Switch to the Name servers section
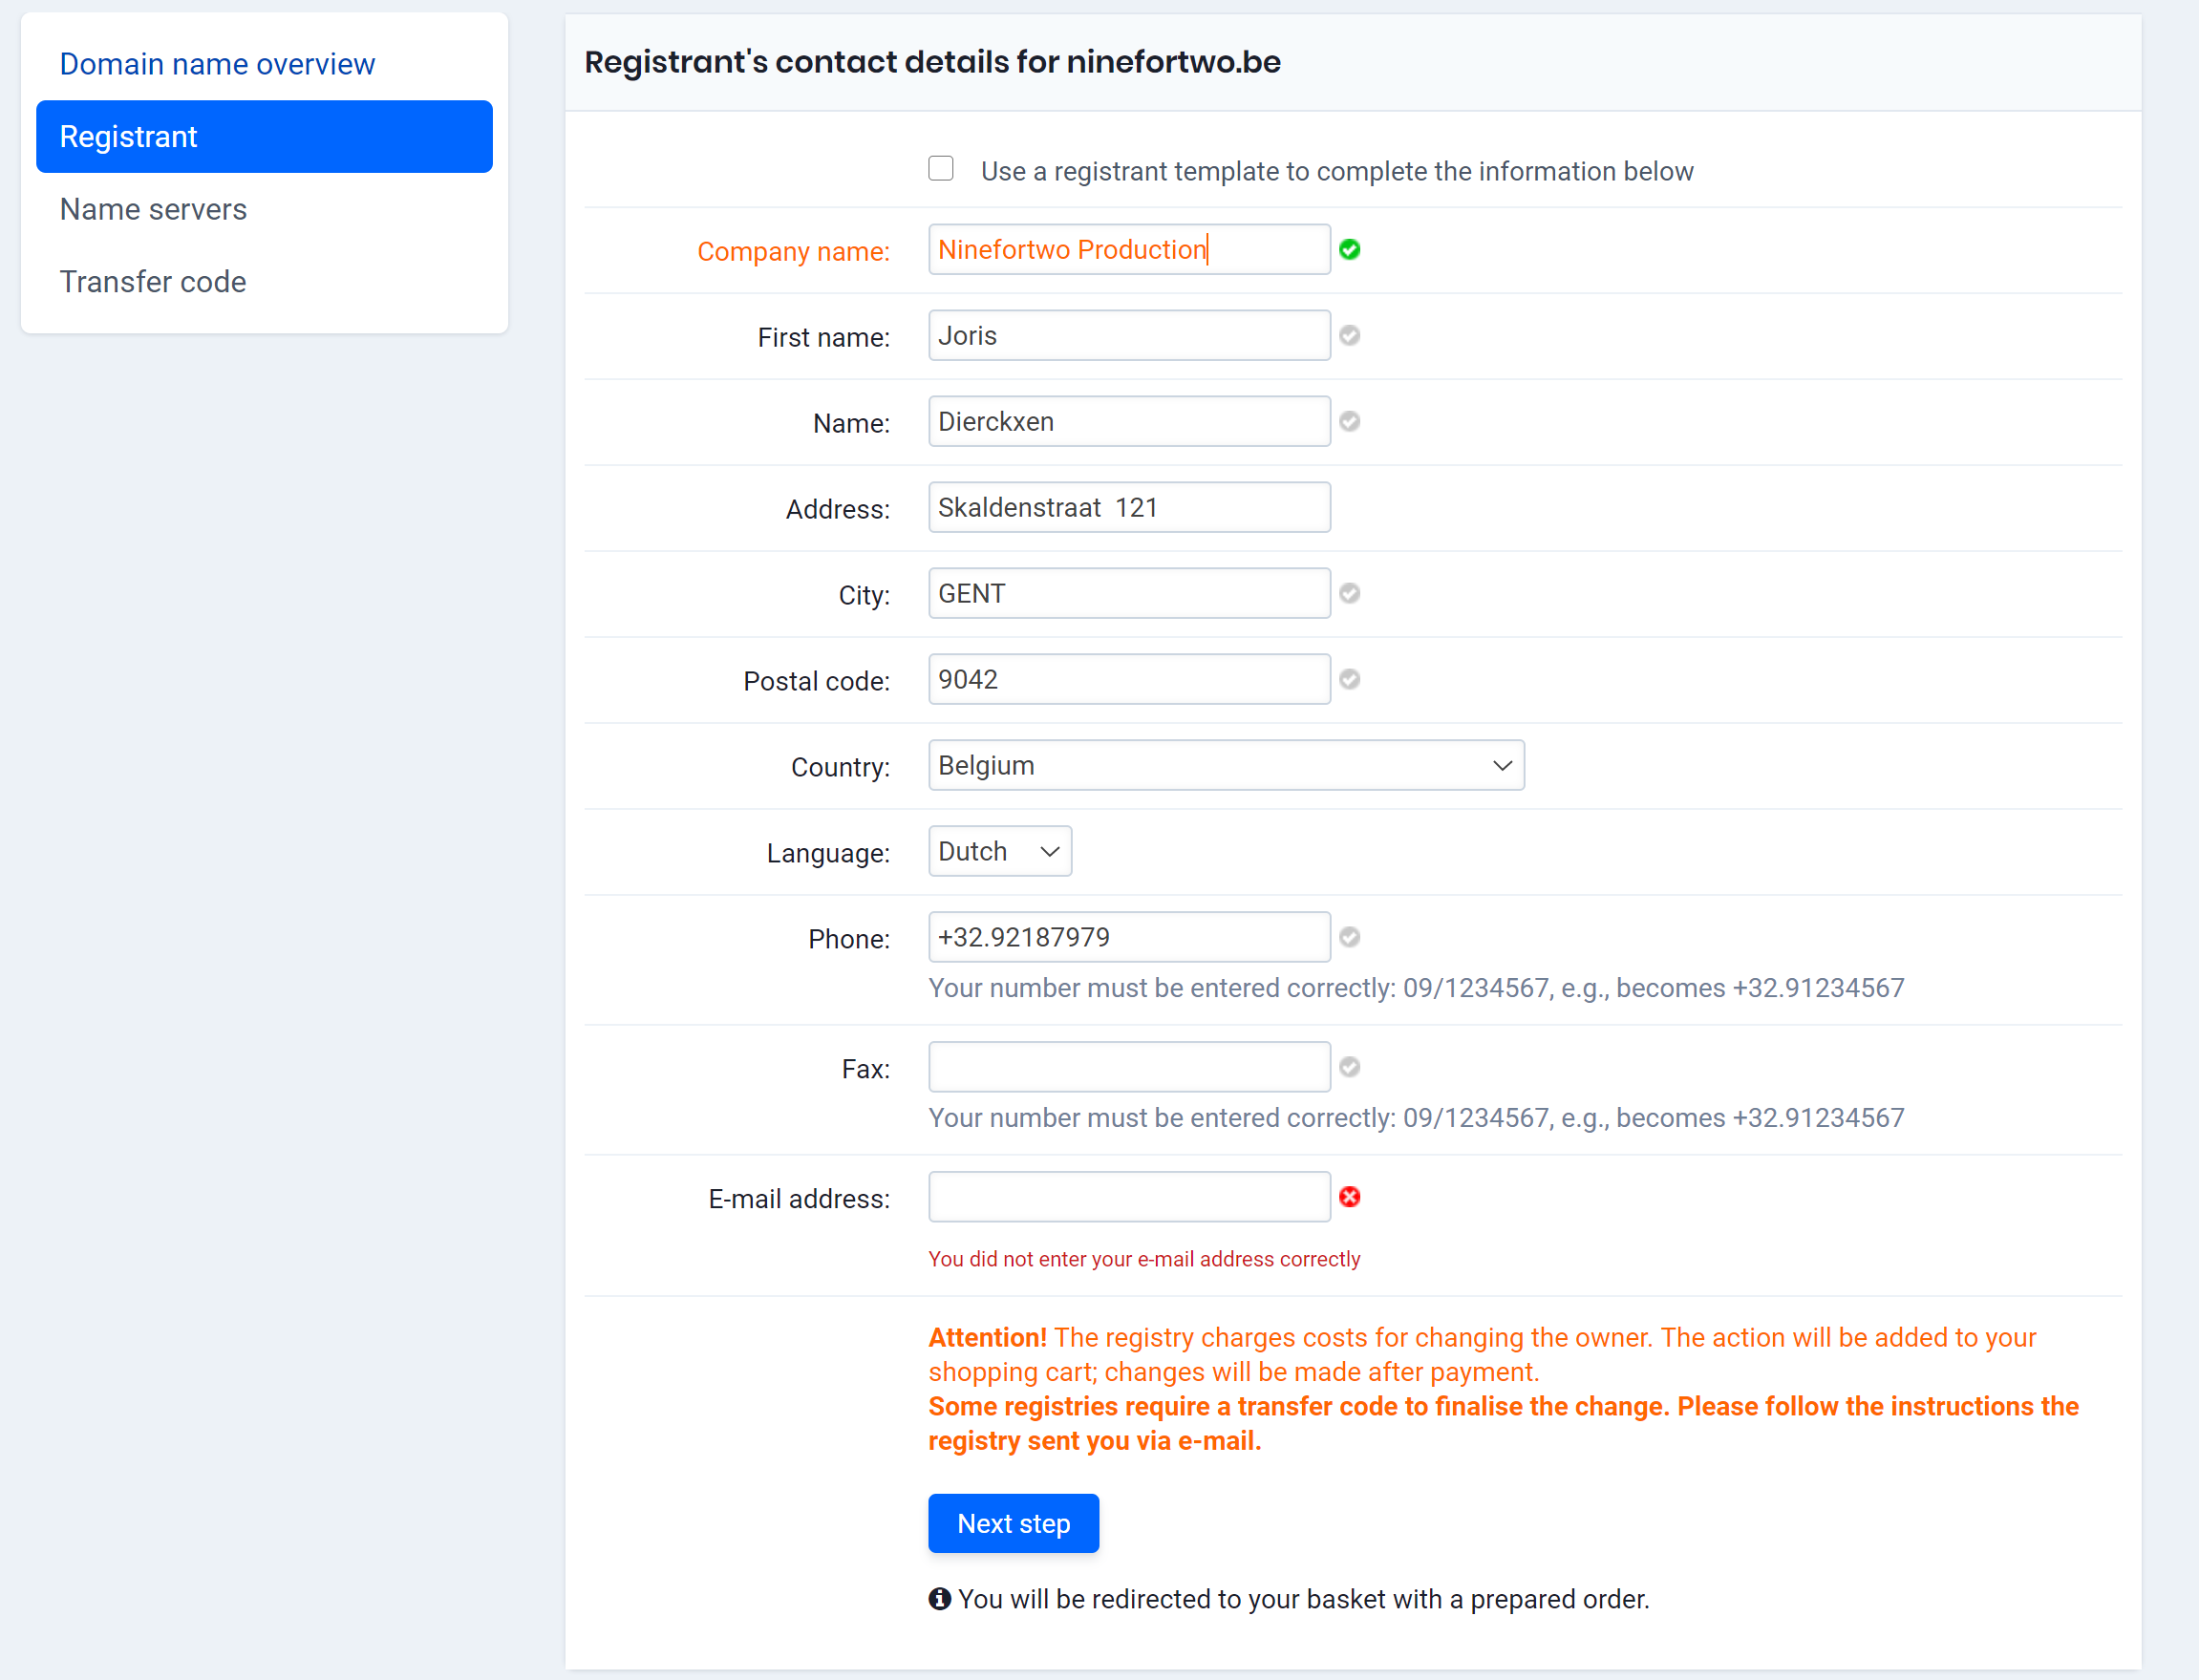This screenshot has height=1680, width=2199. pos(153,209)
